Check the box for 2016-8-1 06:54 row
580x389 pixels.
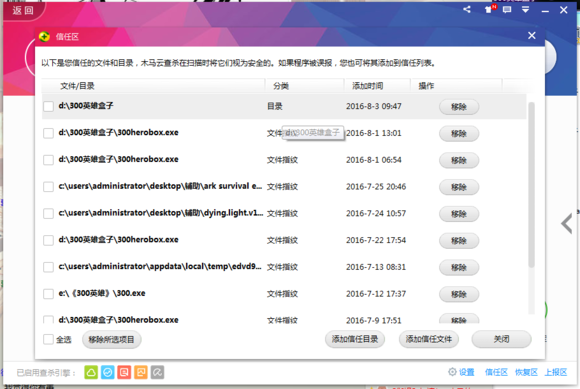click(x=48, y=160)
